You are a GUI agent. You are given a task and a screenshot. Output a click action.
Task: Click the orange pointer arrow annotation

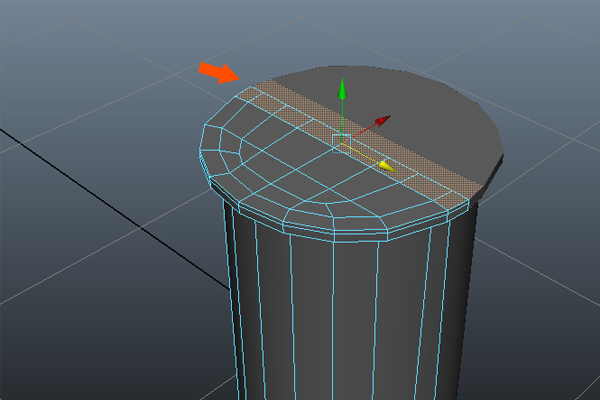tap(219, 72)
